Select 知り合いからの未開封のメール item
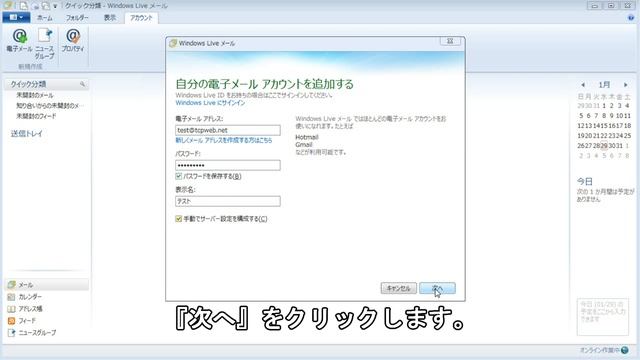 click(50, 105)
